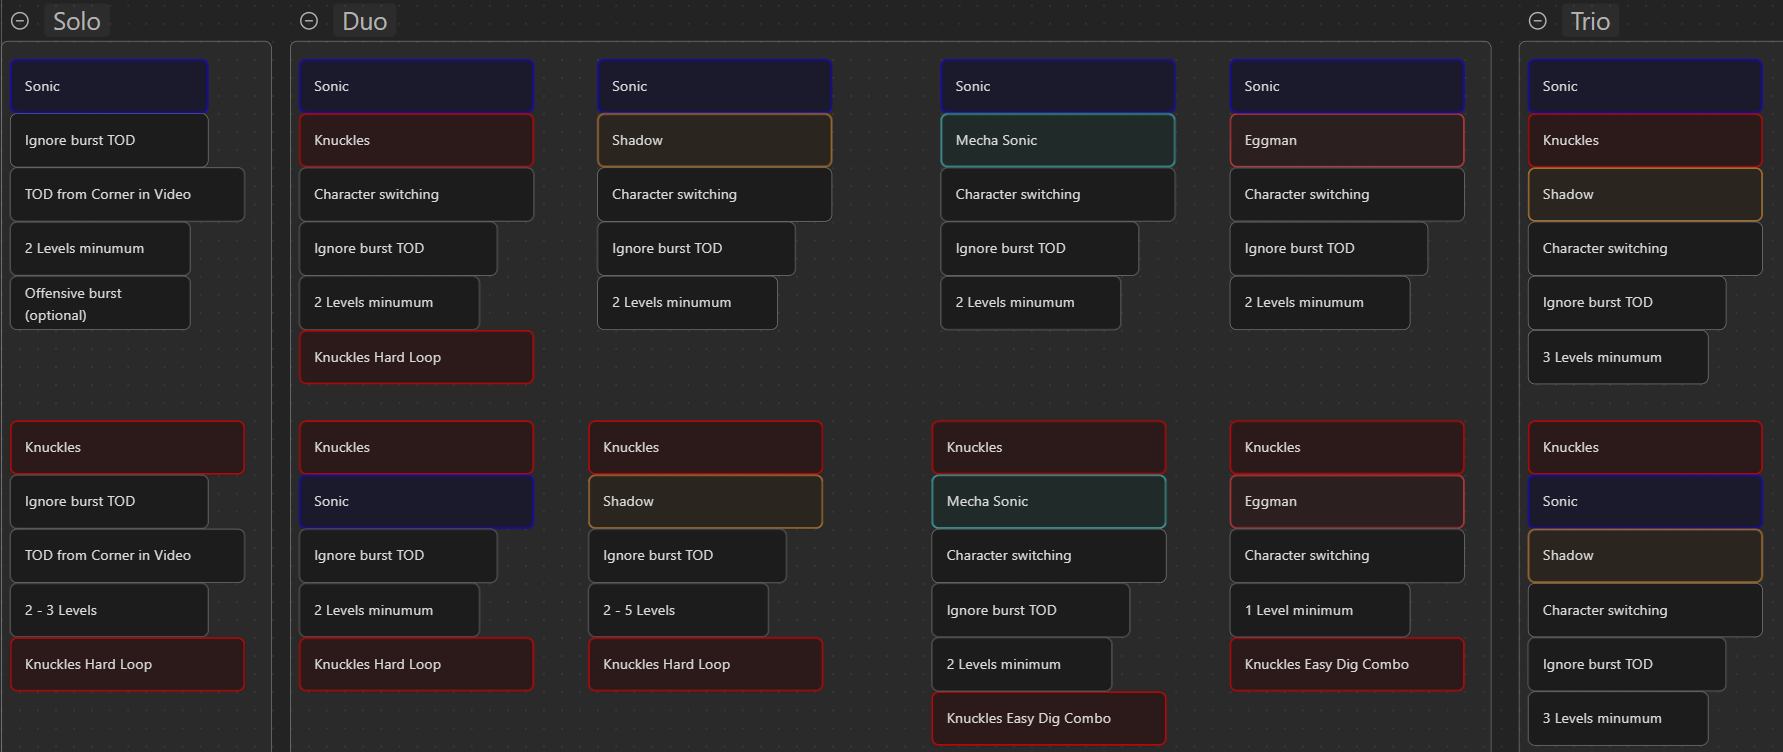Image resolution: width=1783 pixels, height=752 pixels.
Task: Collapse the Solo group
Action: [x=20, y=21]
